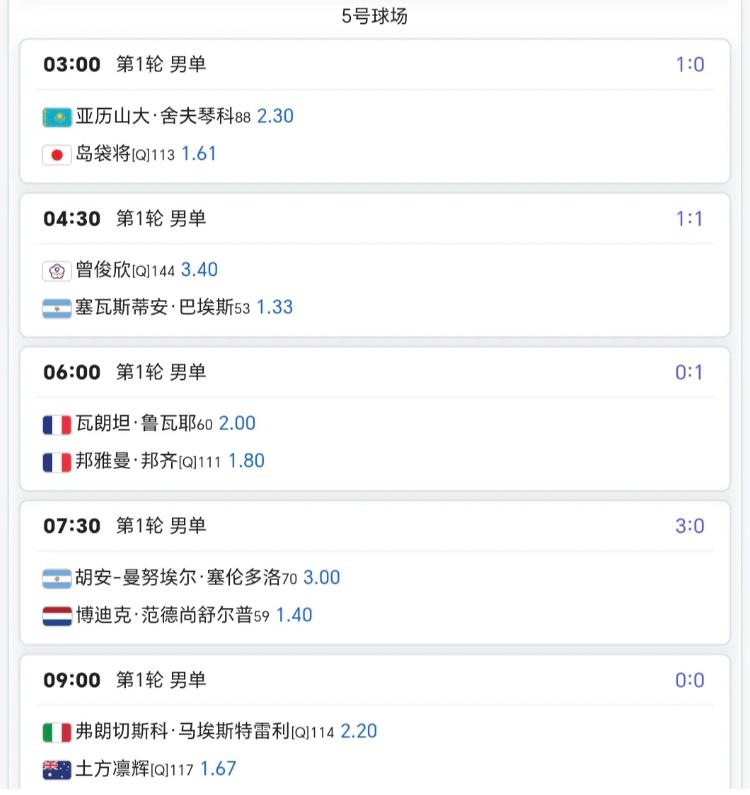Select odds 3.00 for 塞伦多洛
Viewport: 750px width, 795px height.
pyautogui.click(x=321, y=578)
